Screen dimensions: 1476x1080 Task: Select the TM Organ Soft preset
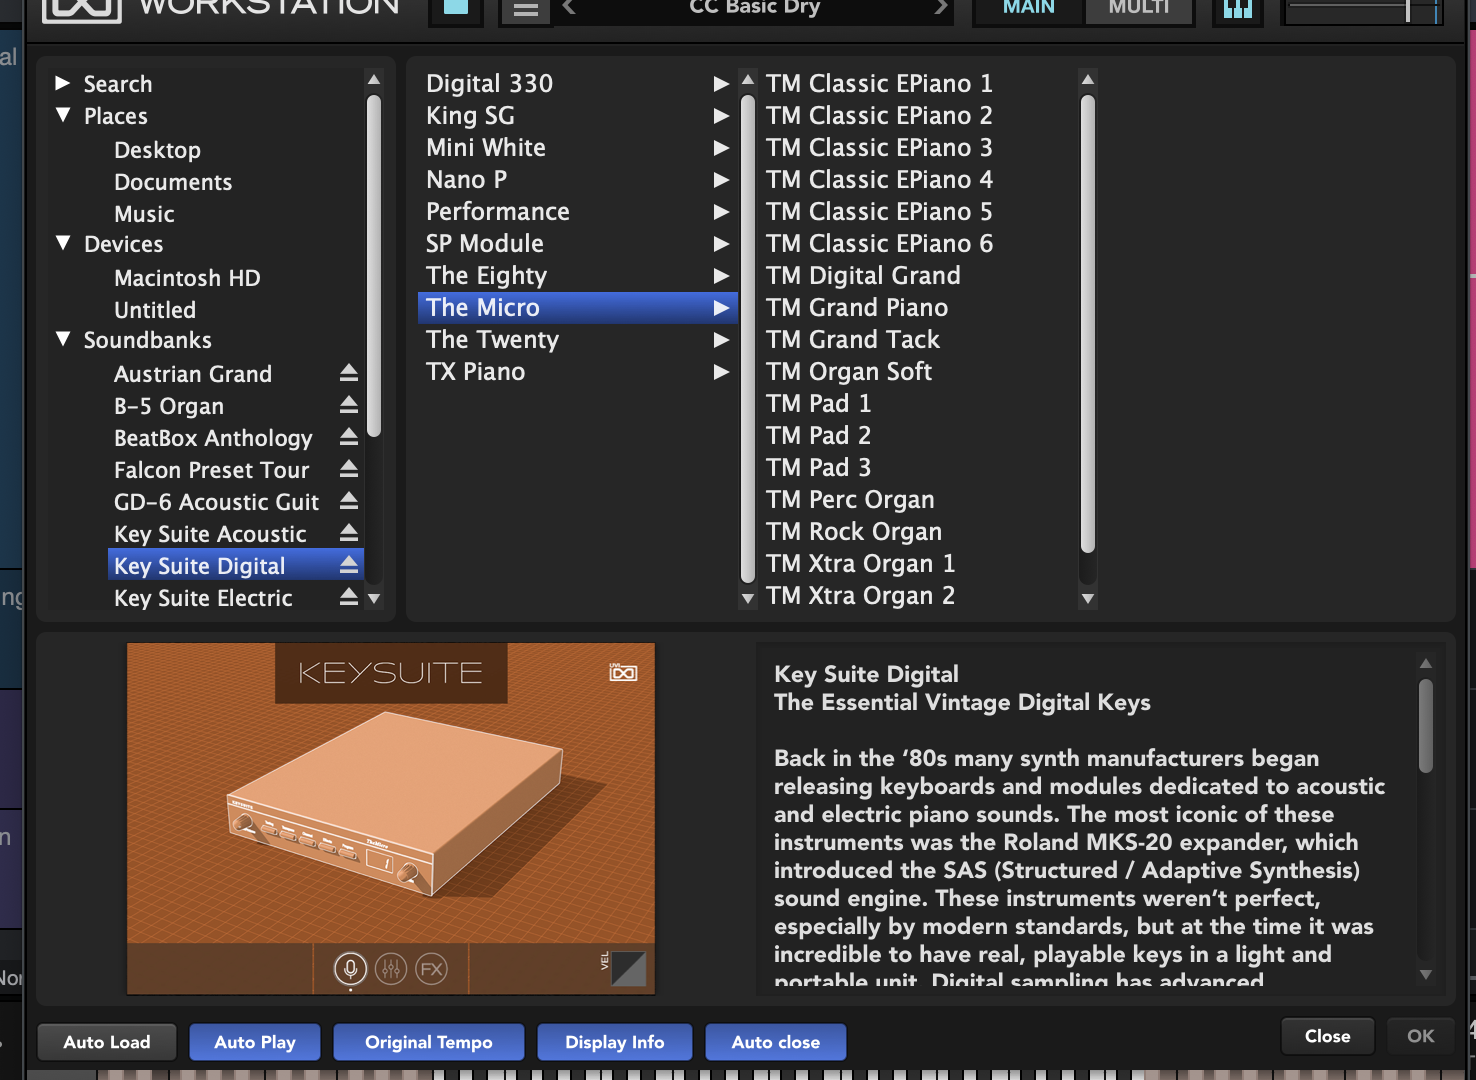point(849,371)
